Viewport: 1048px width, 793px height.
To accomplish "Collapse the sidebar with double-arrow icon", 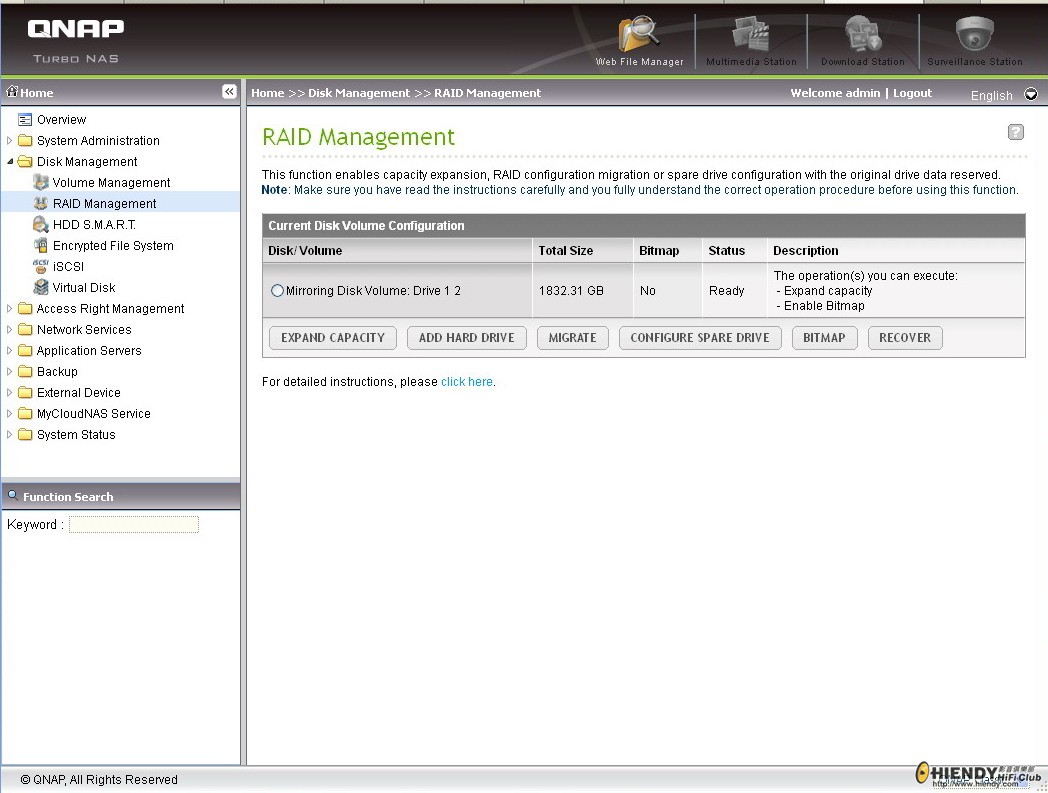I will click(x=229, y=92).
